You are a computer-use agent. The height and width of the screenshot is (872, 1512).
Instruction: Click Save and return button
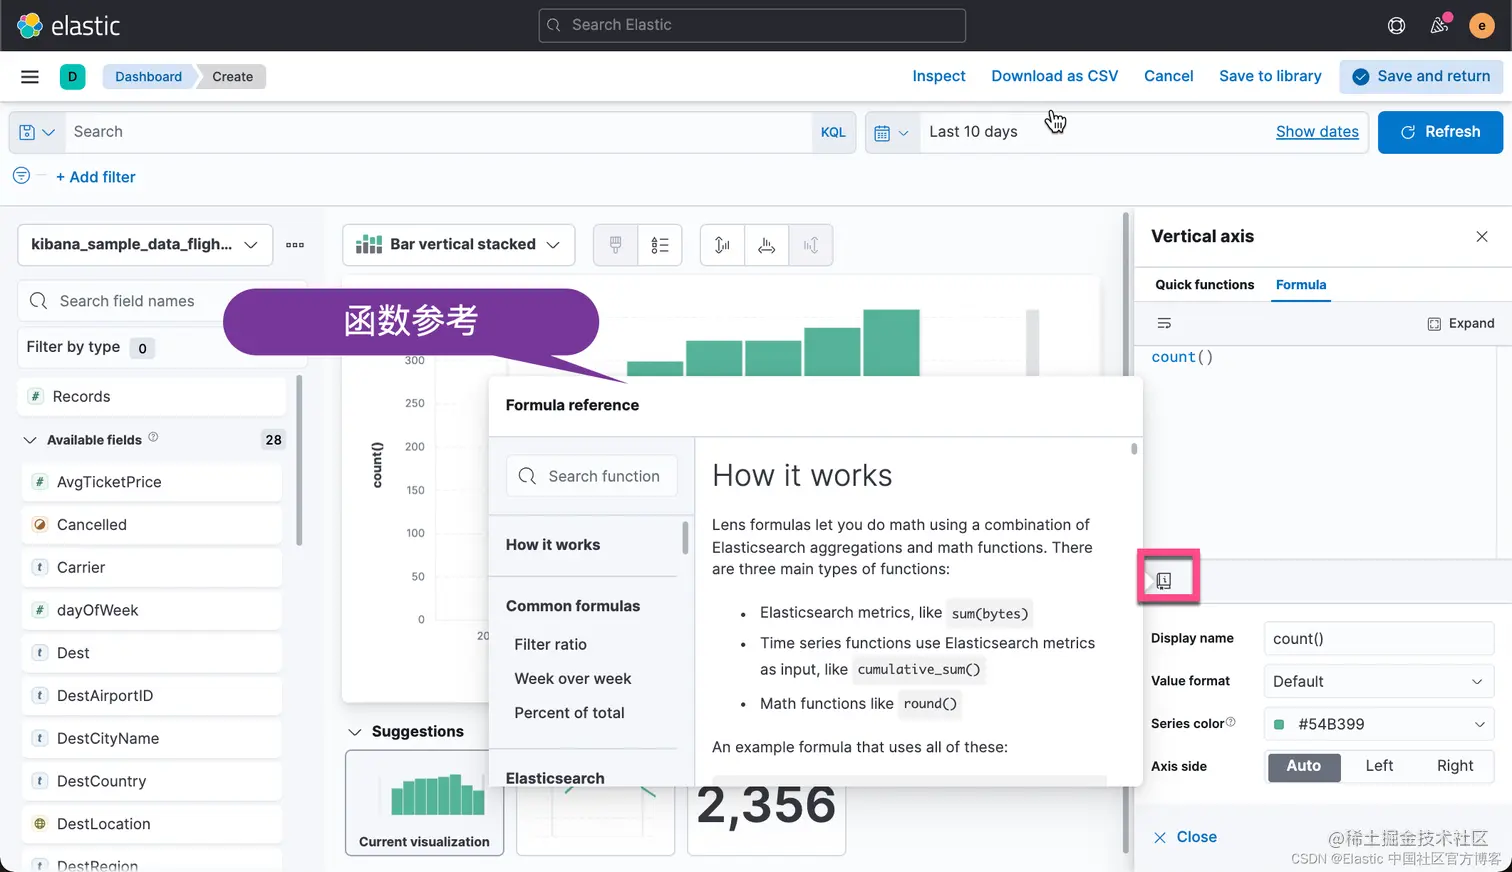coord(1421,76)
